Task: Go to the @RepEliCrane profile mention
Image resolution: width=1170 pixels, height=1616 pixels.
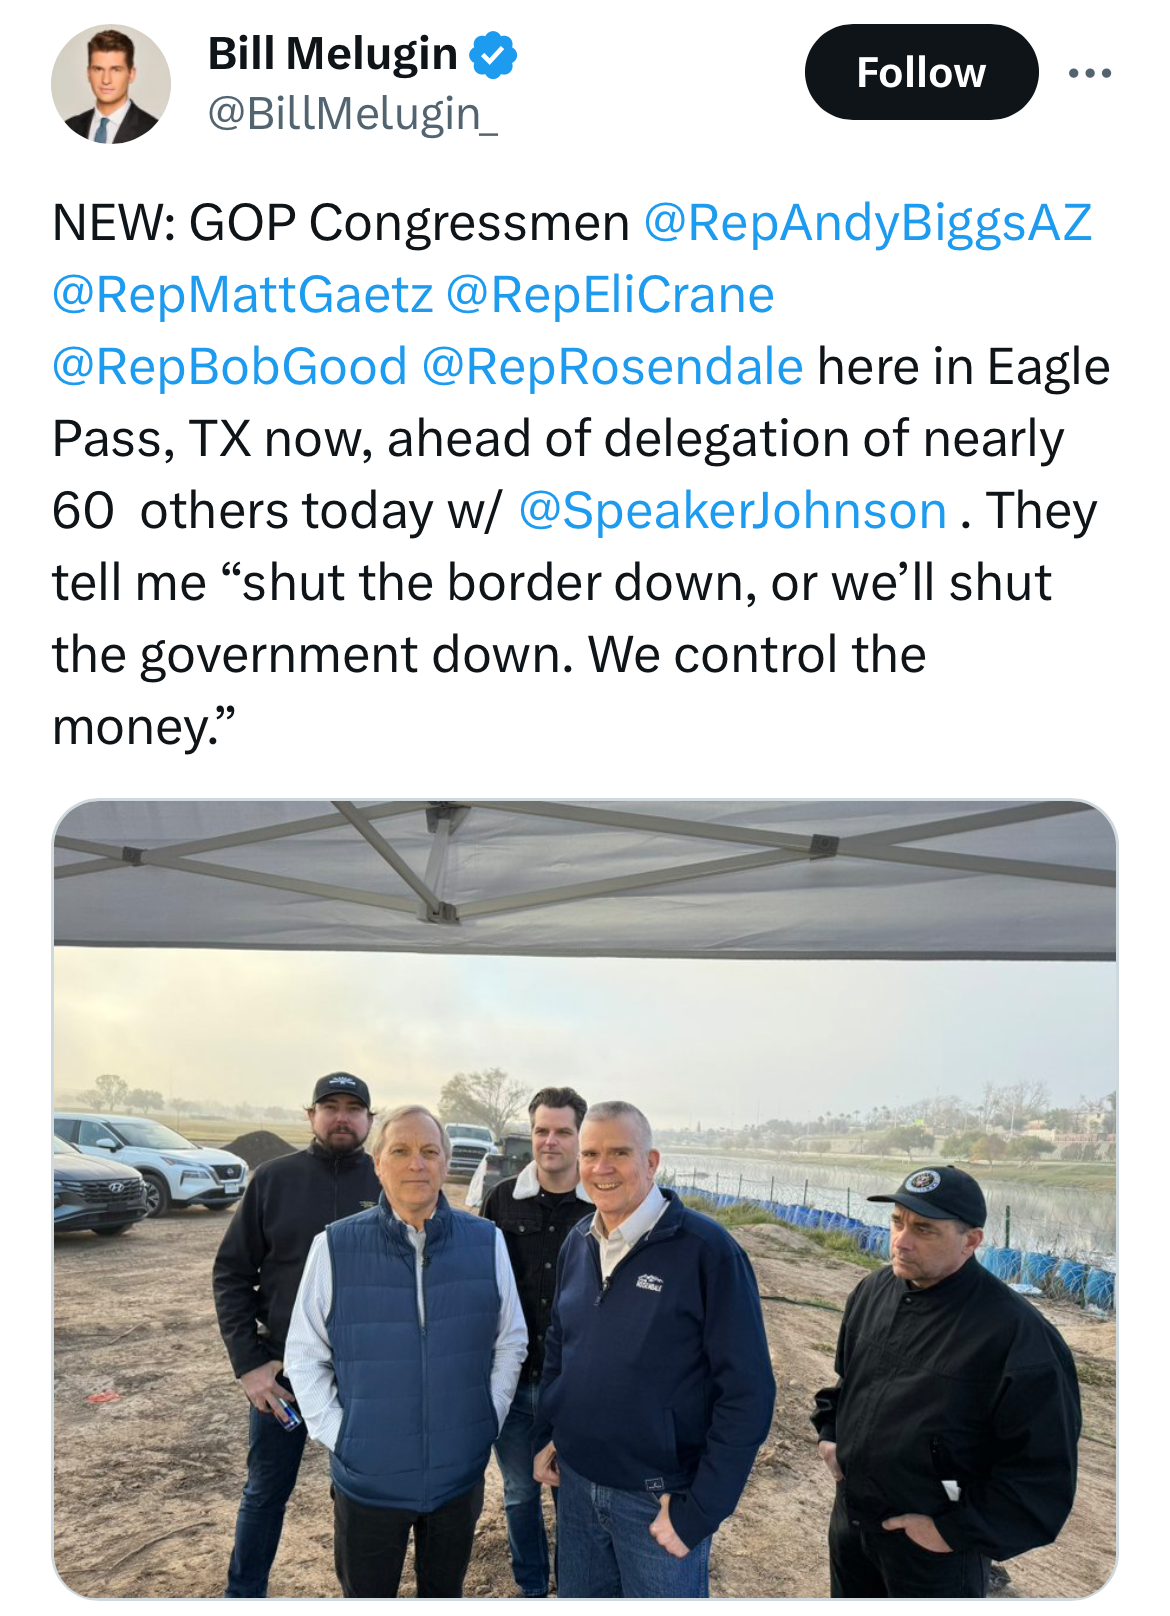Action: [x=610, y=294]
